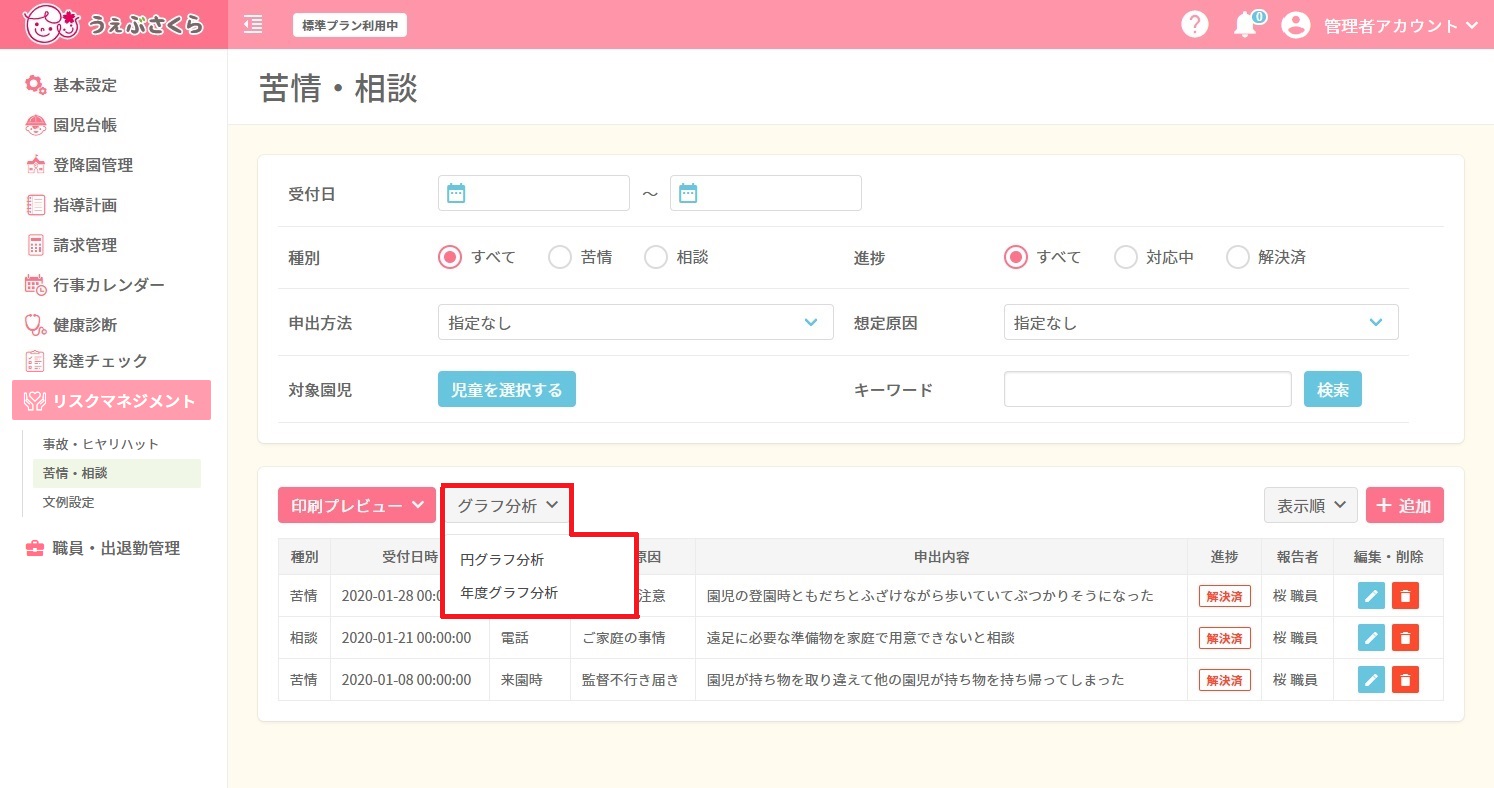The image size is (1494, 788).
Task: Click the 監督不行き届き cell
Action: (631, 680)
